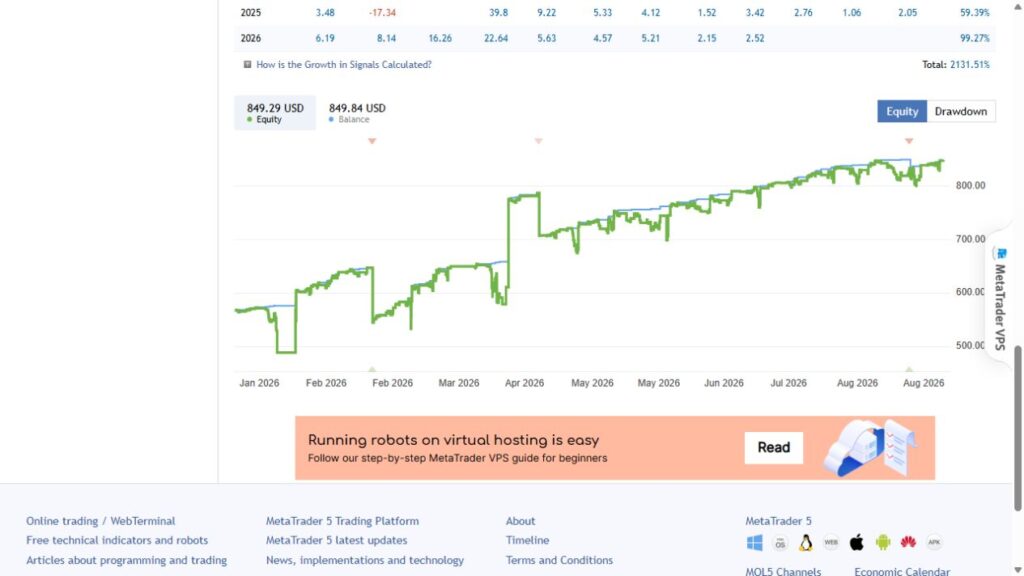Open Online trading / WebTerminal link
This screenshot has height=576, width=1024.
pyautogui.click(x=101, y=520)
